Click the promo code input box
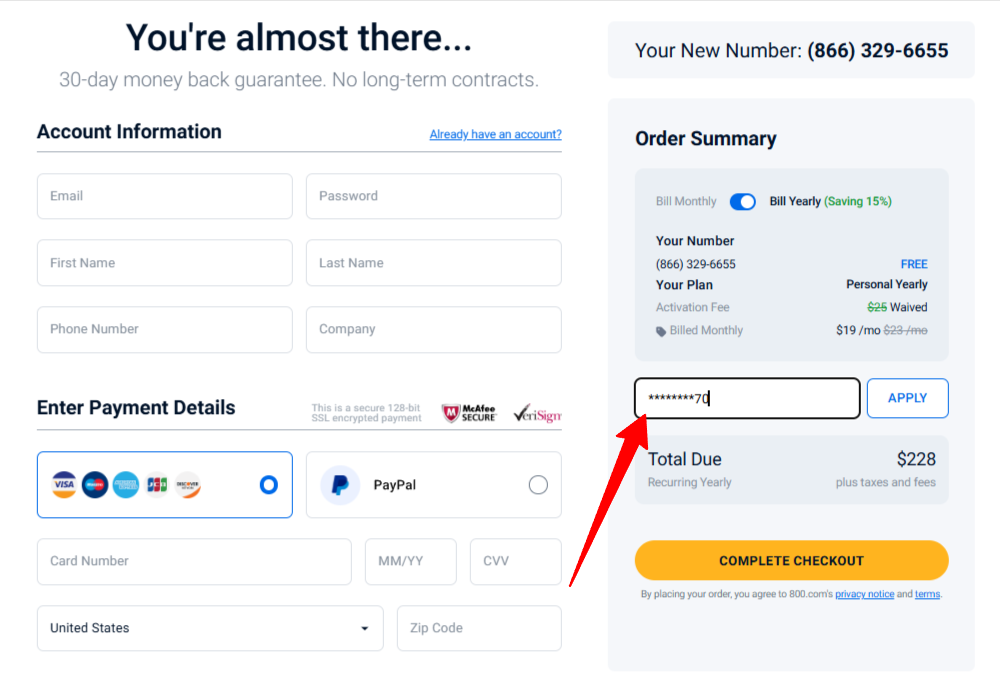1000x683 pixels. (747, 398)
